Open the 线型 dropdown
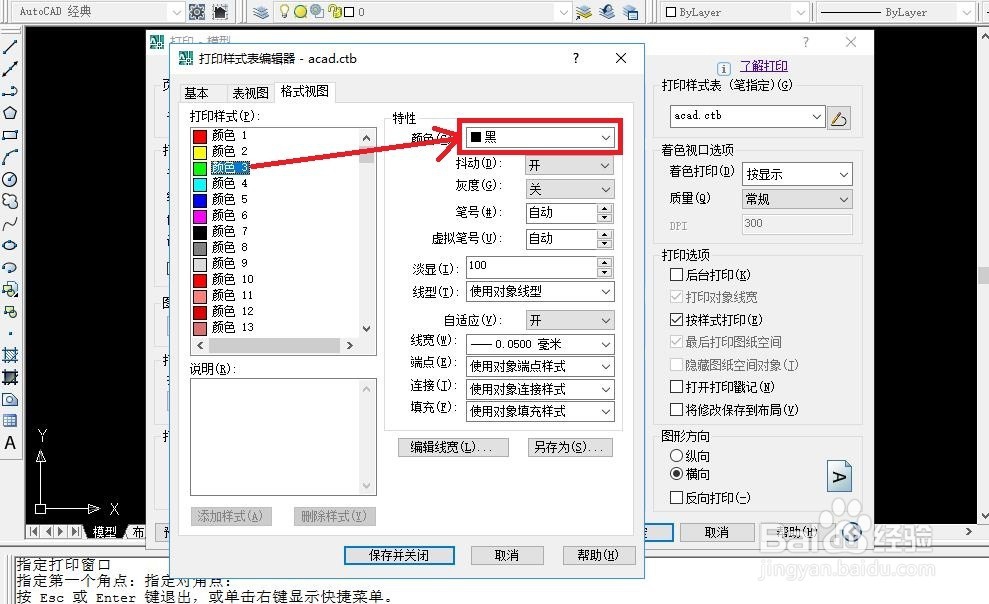Image resolution: width=989 pixels, height=604 pixels. [540, 291]
